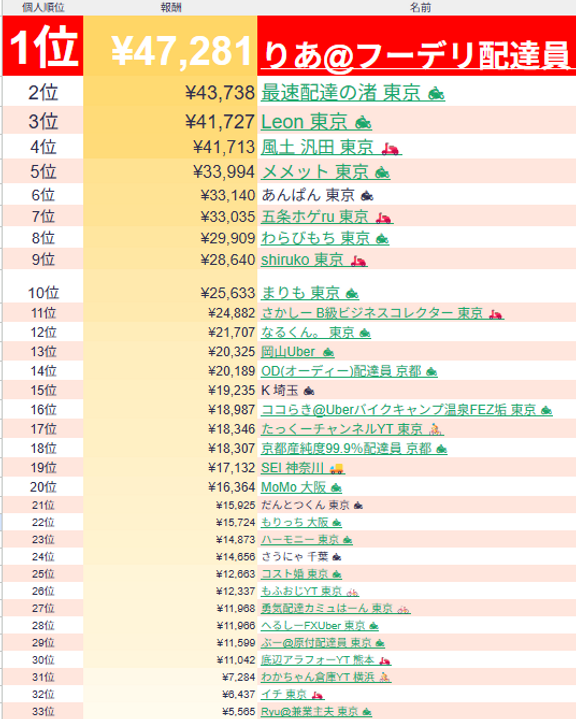Open 最速配達の渚 東京 link

353,93
